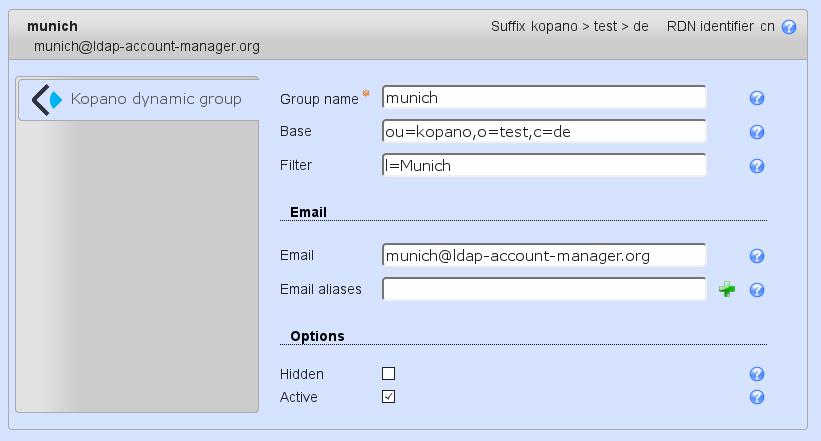This screenshot has width=821, height=441.
Task: Open help for RDN identifier
Action: click(790, 27)
